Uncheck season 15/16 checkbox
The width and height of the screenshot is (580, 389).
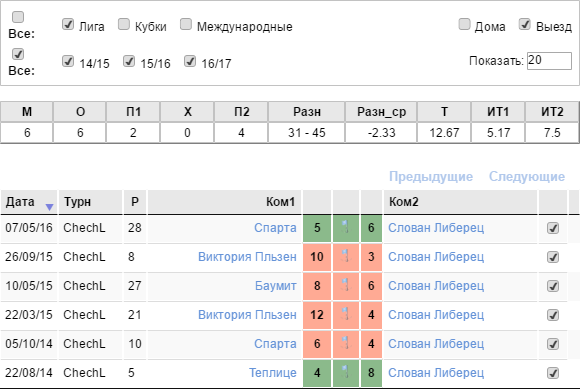coord(129,61)
